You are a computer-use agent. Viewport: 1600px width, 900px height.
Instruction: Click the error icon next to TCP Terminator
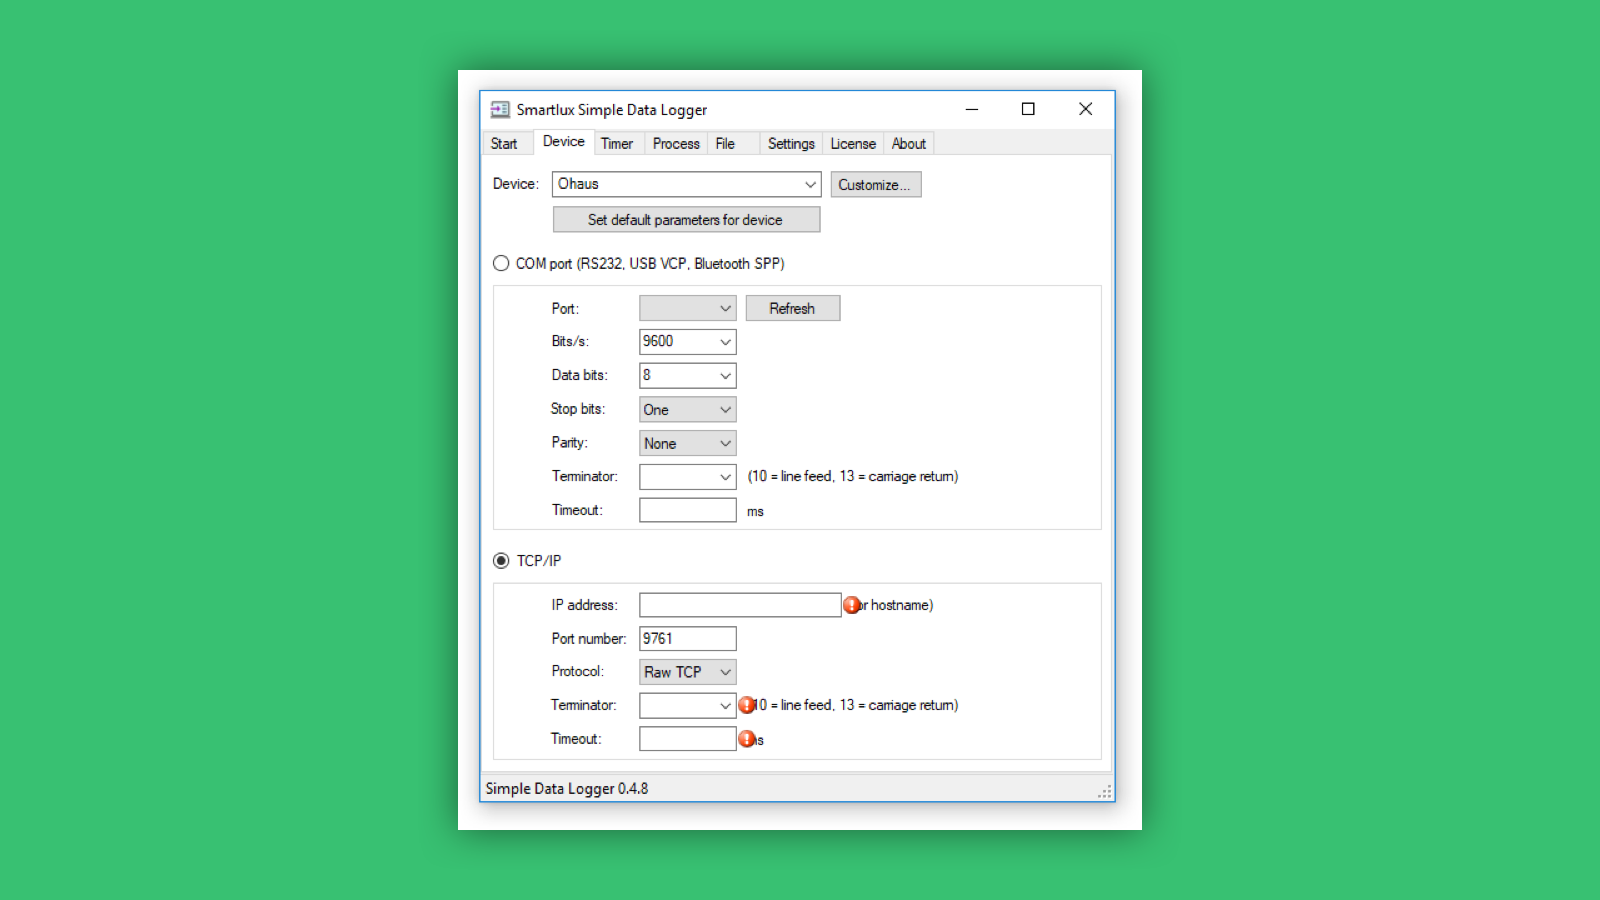tap(748, 705)
